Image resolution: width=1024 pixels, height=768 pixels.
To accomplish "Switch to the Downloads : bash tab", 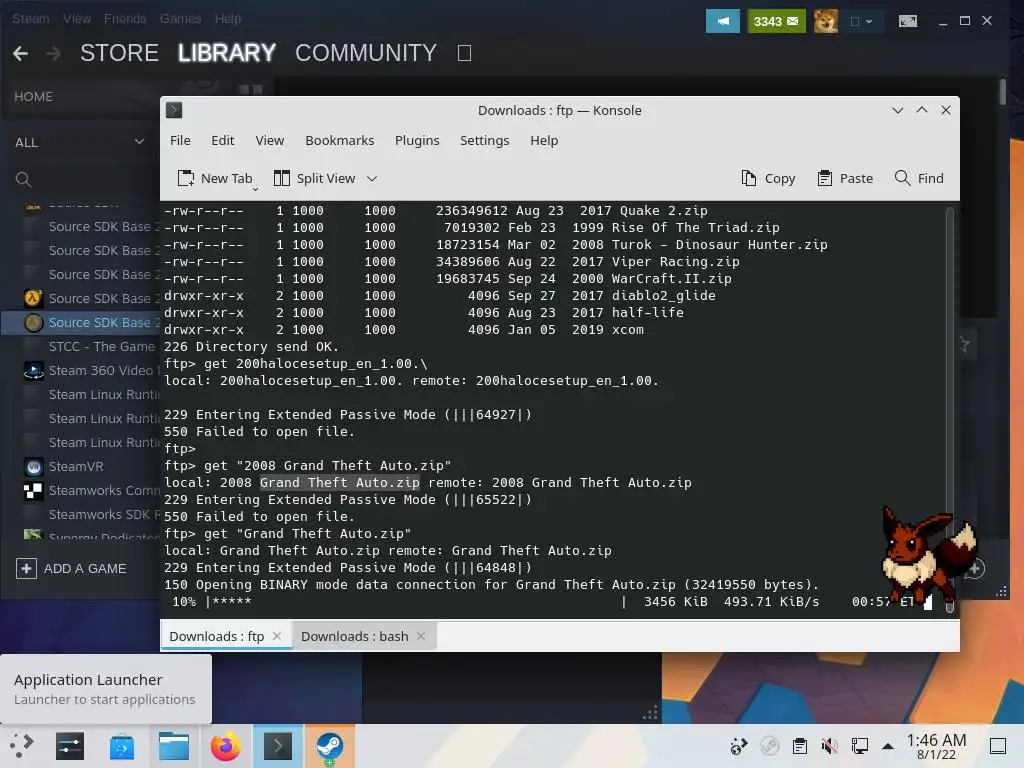I will click(355, 636).
